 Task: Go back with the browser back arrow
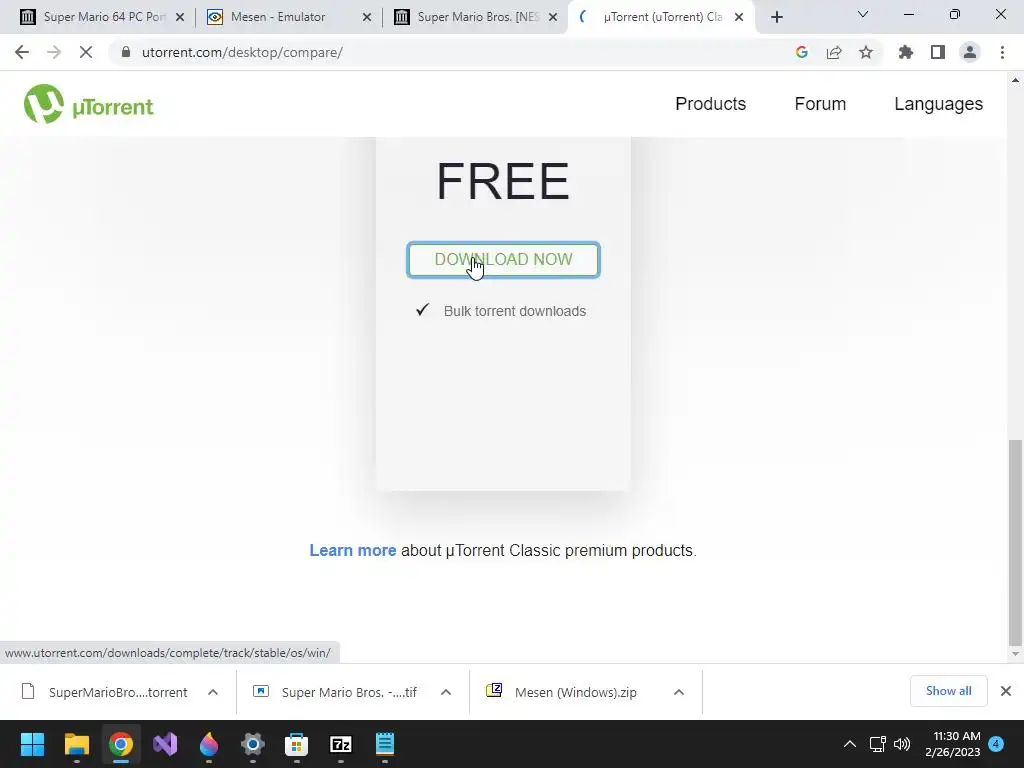[x=22, y=52]
